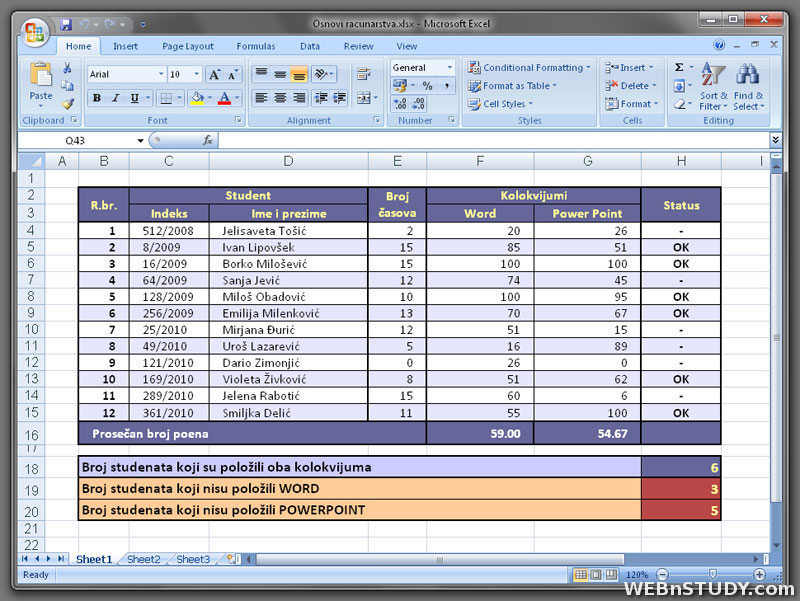Click the vertical scrollbar thumb
This screenshot has height=601, width=800.
pyautogui.click(x=776, y=337)
